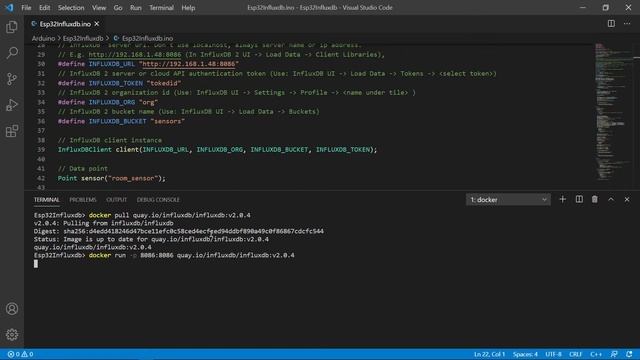Open the Manage gear settings icon

click(x=12, y=335)
